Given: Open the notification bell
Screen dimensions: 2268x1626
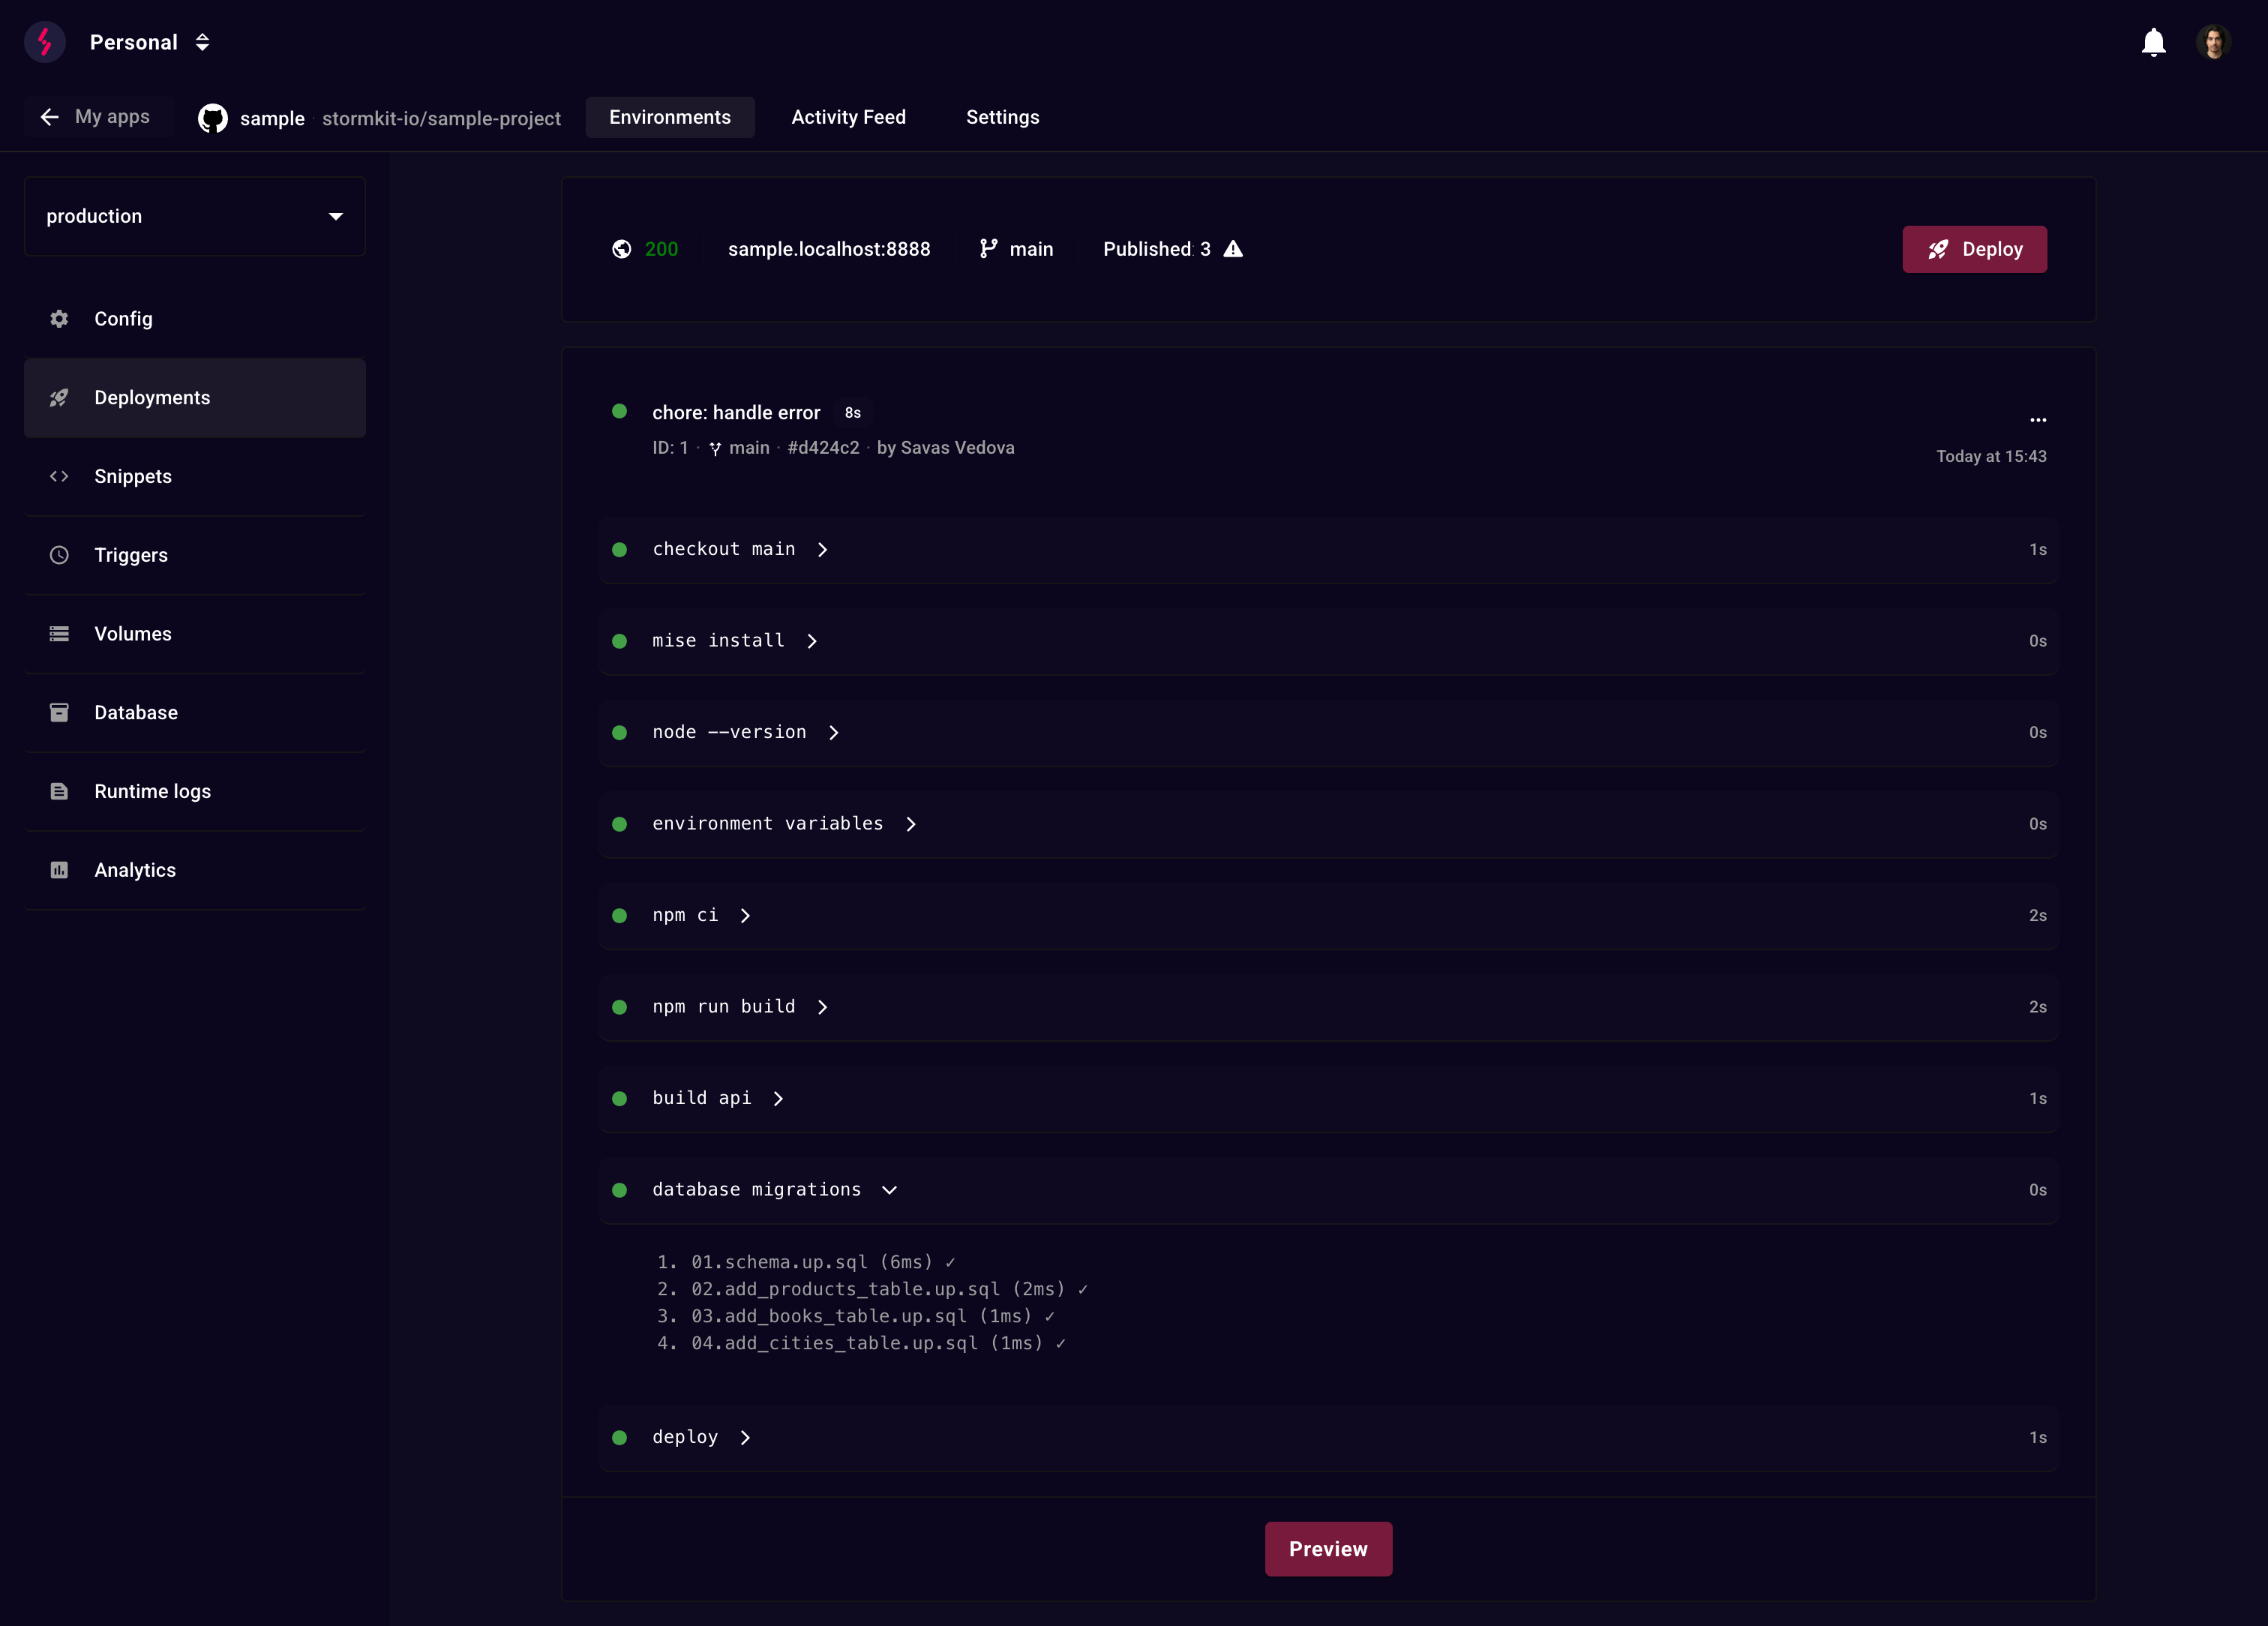Looking at the screenshot, I should click(2153, 42).
